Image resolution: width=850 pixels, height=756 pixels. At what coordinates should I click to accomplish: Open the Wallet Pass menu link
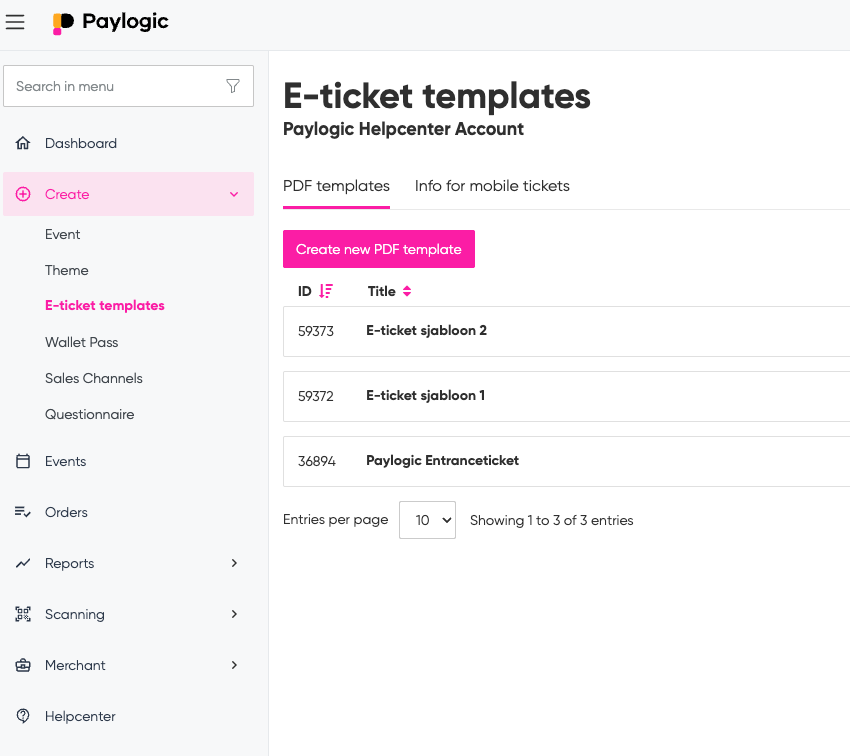(x=82, y=342)
